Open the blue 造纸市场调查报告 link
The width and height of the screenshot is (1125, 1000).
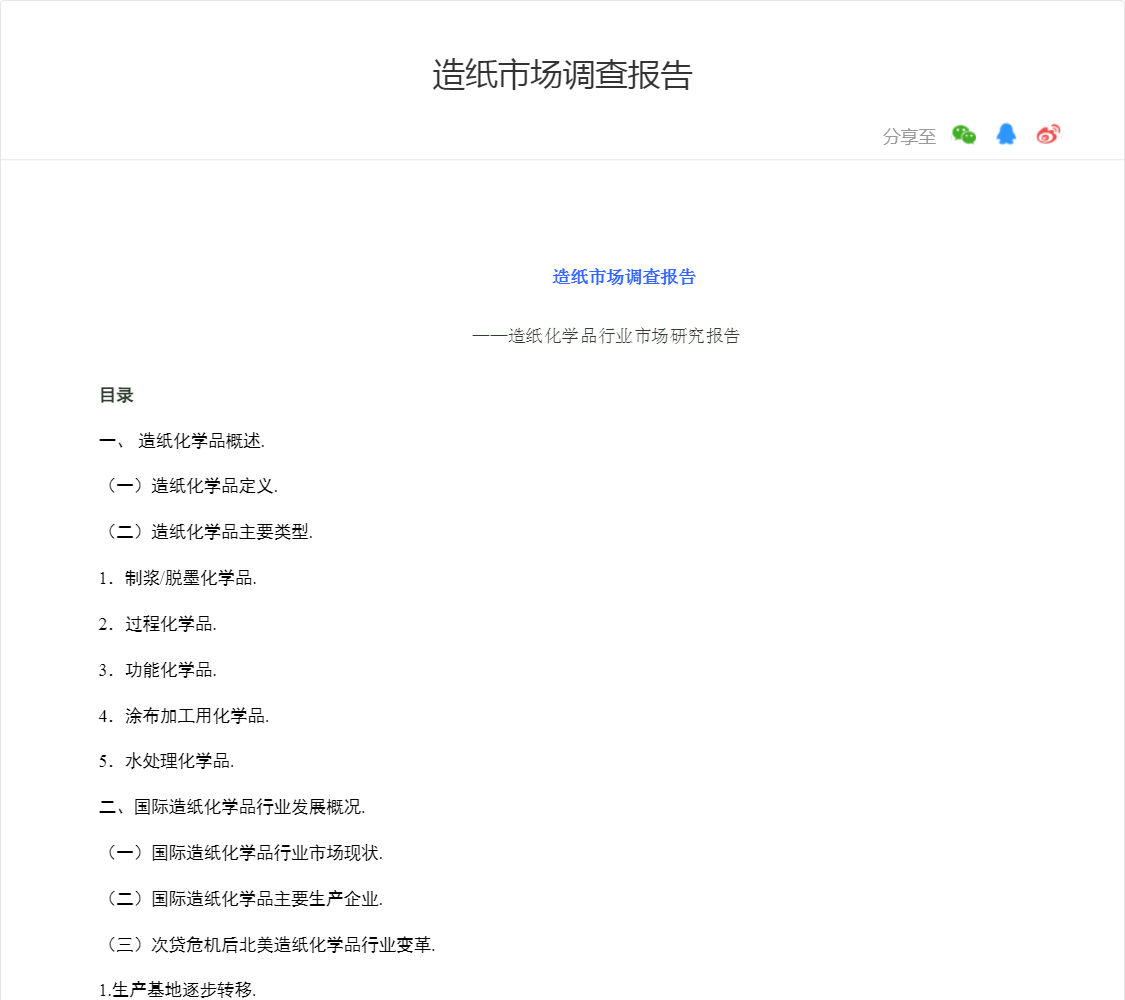coord(623,277)
